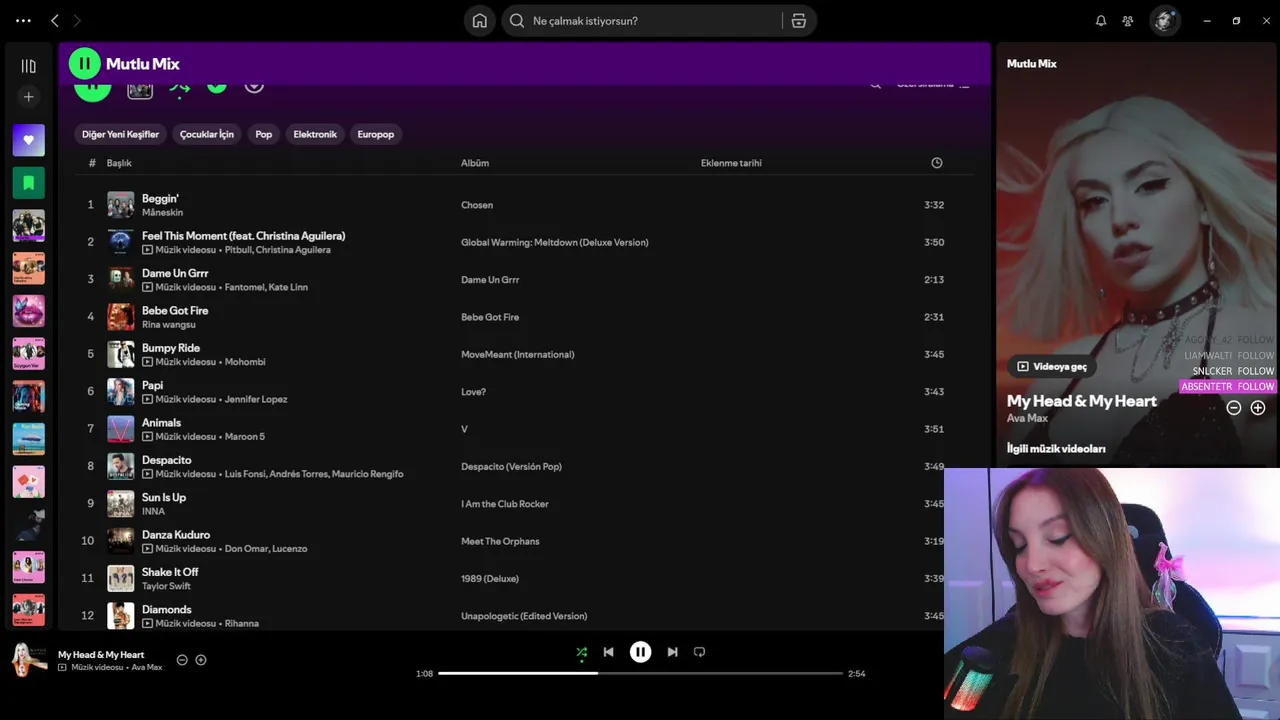Click the Animals cover thumbnail
Image resolution: width=1280 pixels, height=720 pixels.
(x=121, y=429)
